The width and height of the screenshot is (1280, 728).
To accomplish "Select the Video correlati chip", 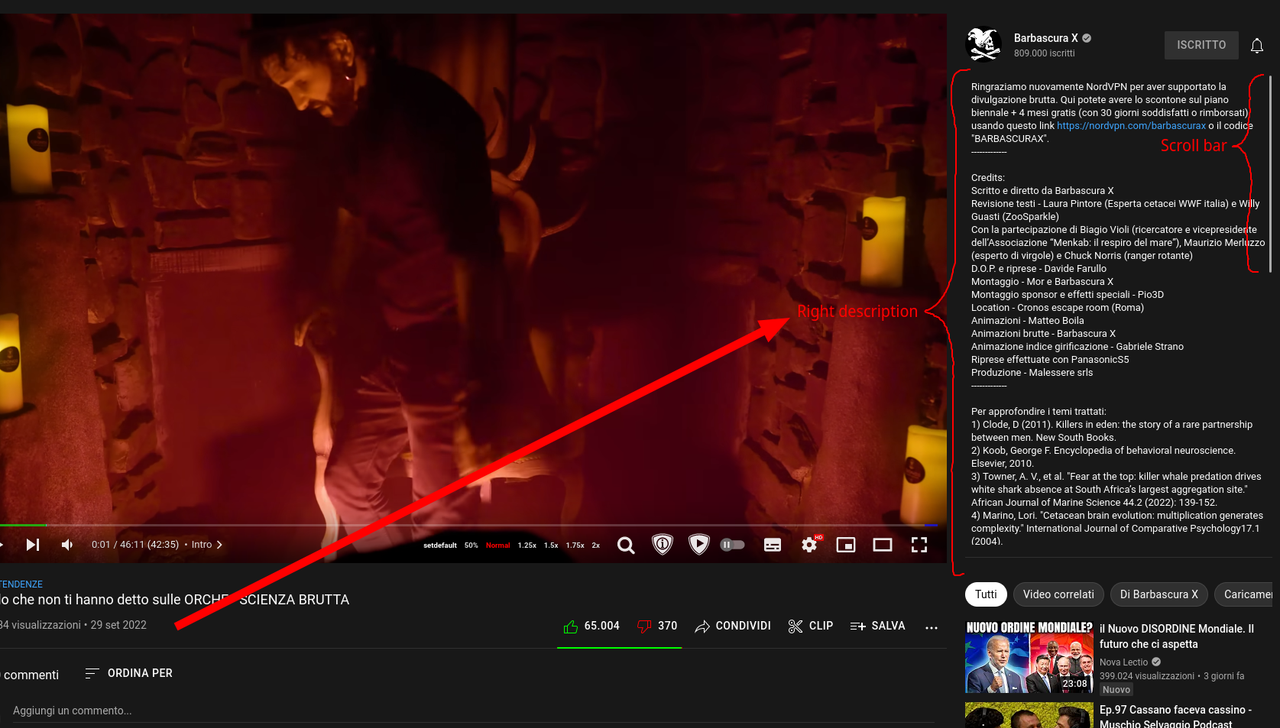I will [1059, 594].
